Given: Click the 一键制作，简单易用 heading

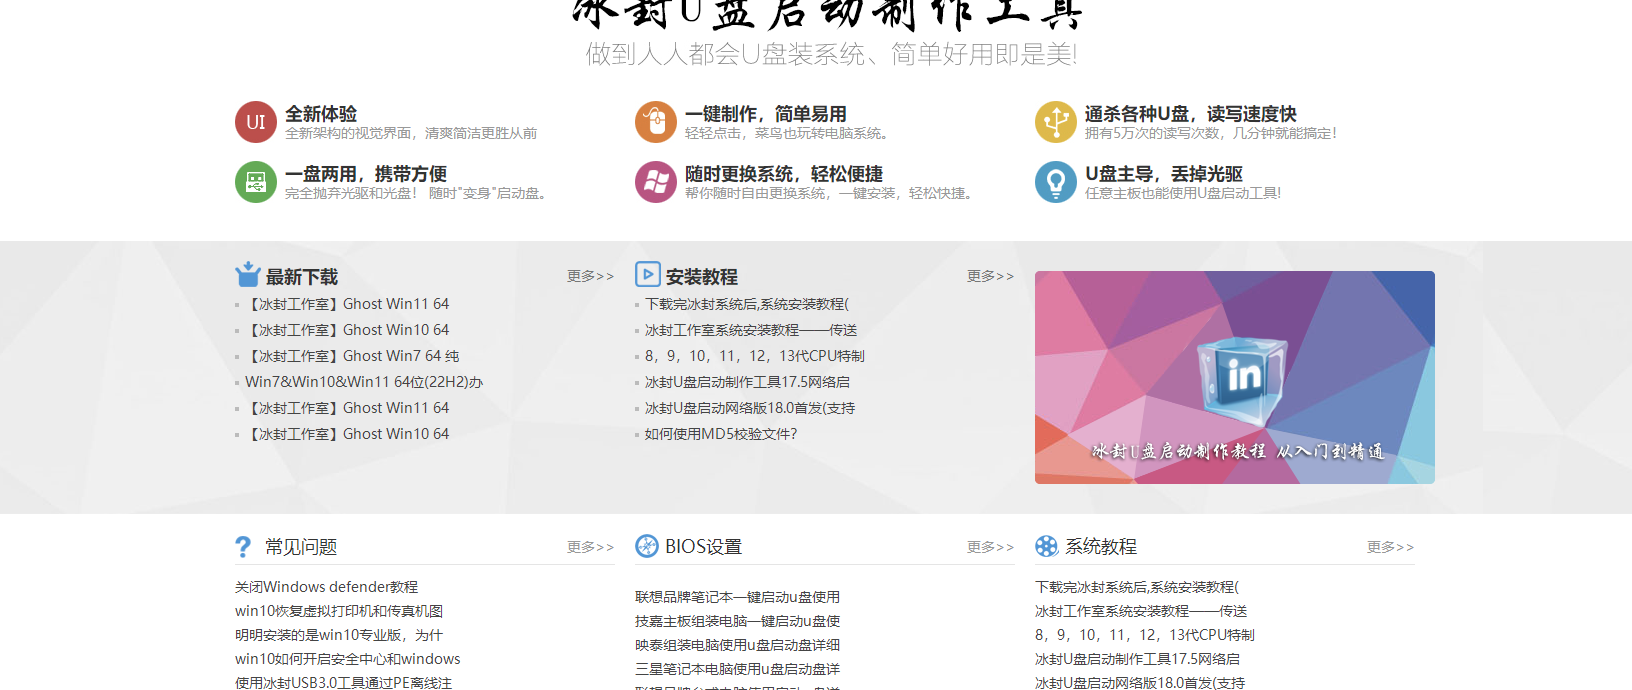Looking at the screenshot, I should point(766,114).
